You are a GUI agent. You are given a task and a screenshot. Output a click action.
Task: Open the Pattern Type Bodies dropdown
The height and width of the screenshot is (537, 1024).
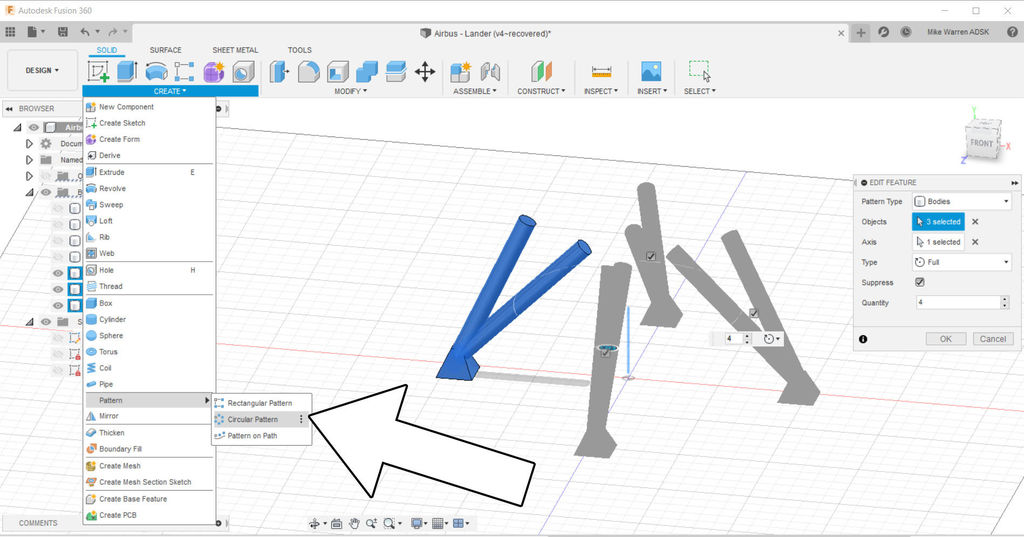(962, 201)
